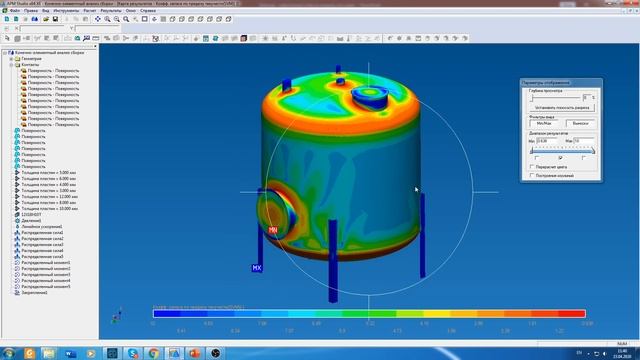The image size is (640, 360).
Task: Open the Файл menu
Action: point(15,11)
